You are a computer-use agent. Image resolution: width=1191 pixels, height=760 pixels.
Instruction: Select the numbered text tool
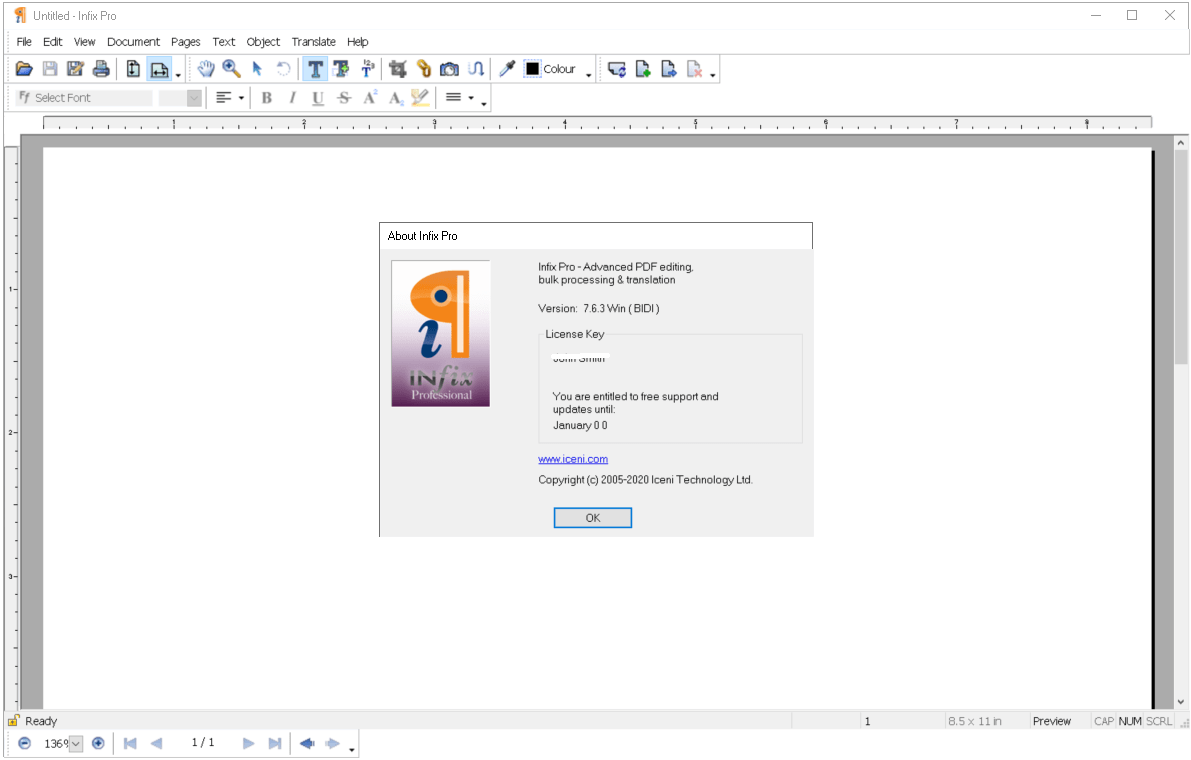pos(367,69)
